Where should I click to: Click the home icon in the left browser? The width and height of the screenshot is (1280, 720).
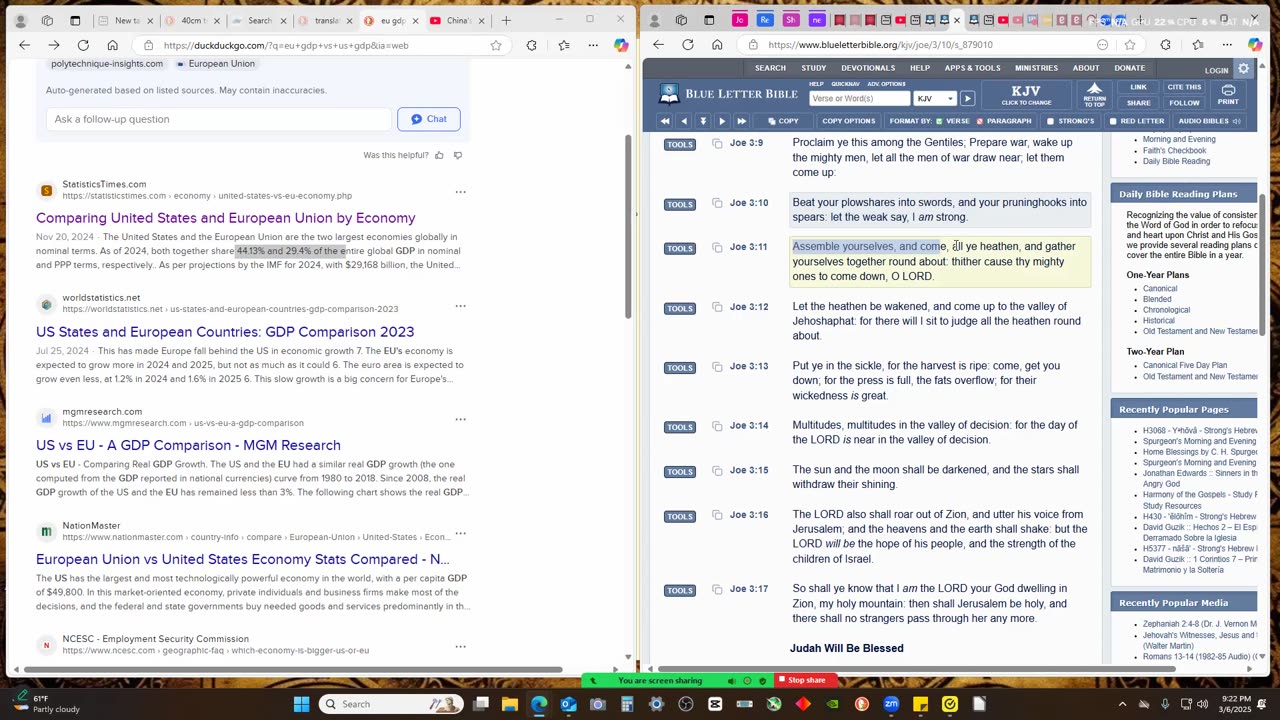[112, 45]
